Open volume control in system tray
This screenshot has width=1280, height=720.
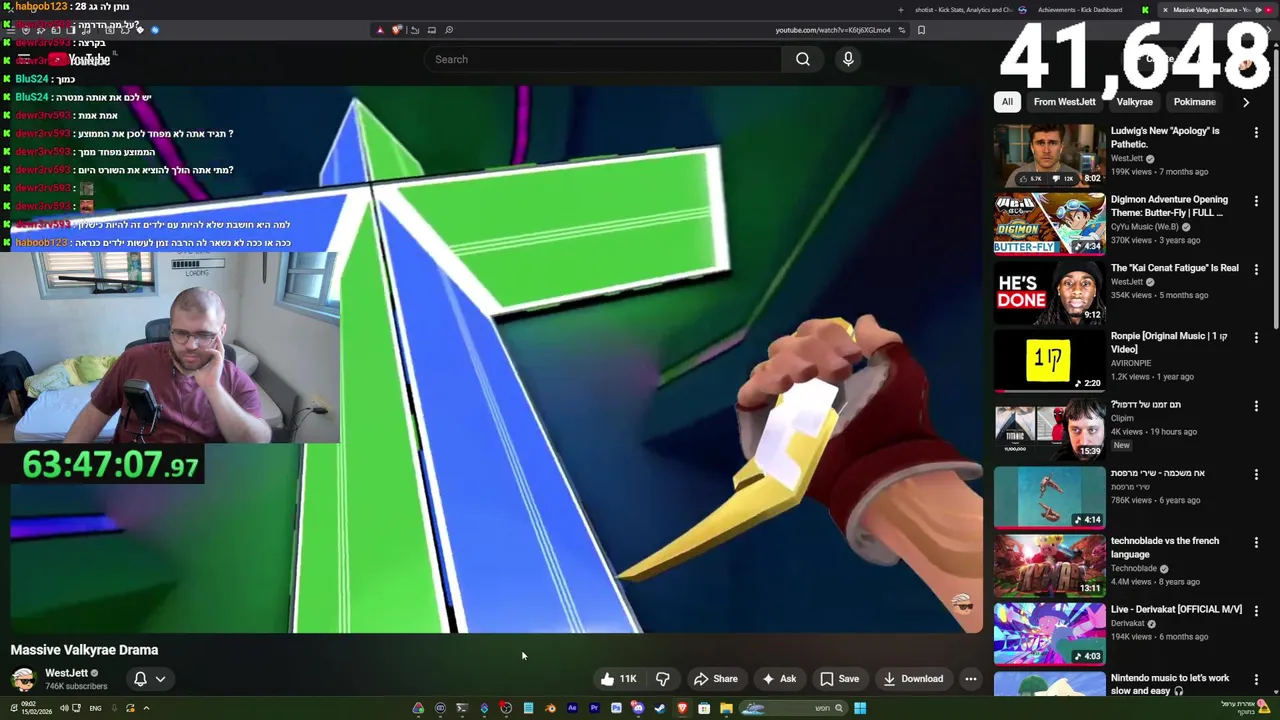click(x=63, y=708)
